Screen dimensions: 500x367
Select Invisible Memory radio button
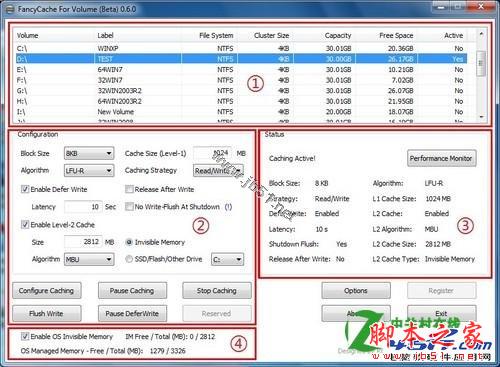click(x=129, y=242)
